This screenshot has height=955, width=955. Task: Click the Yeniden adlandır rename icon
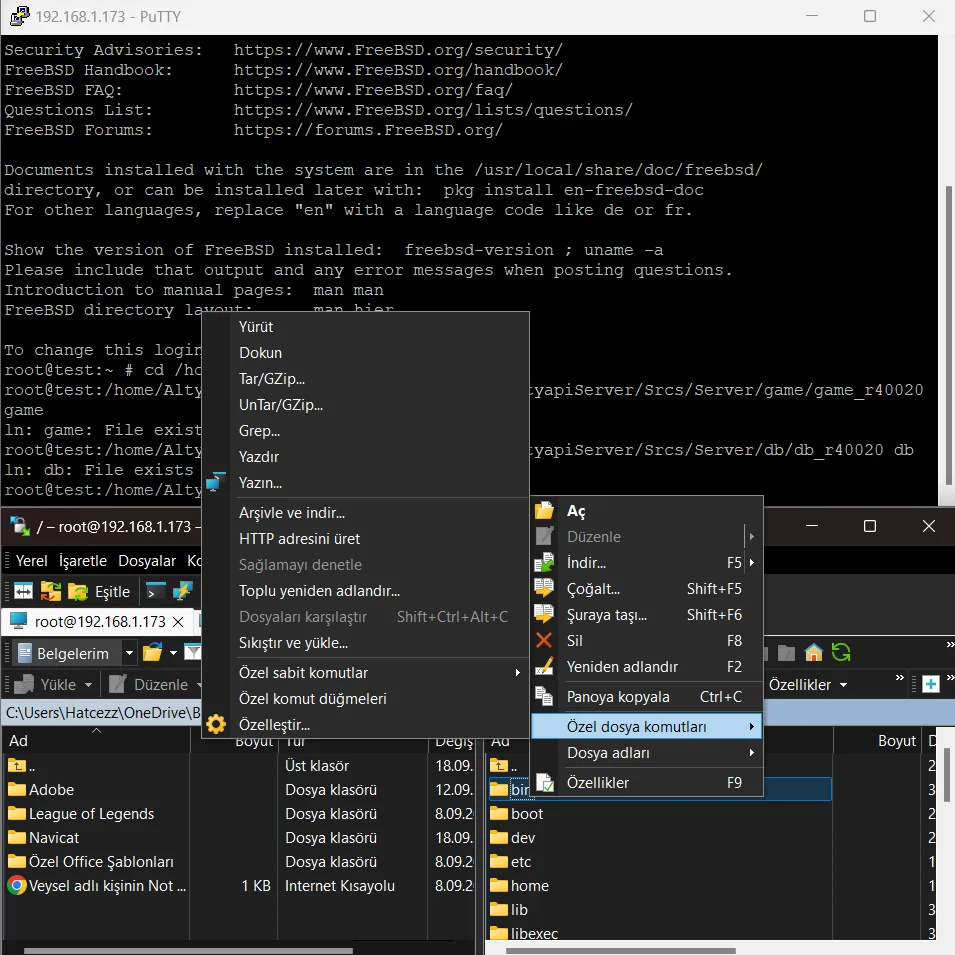tap(544, 666)
